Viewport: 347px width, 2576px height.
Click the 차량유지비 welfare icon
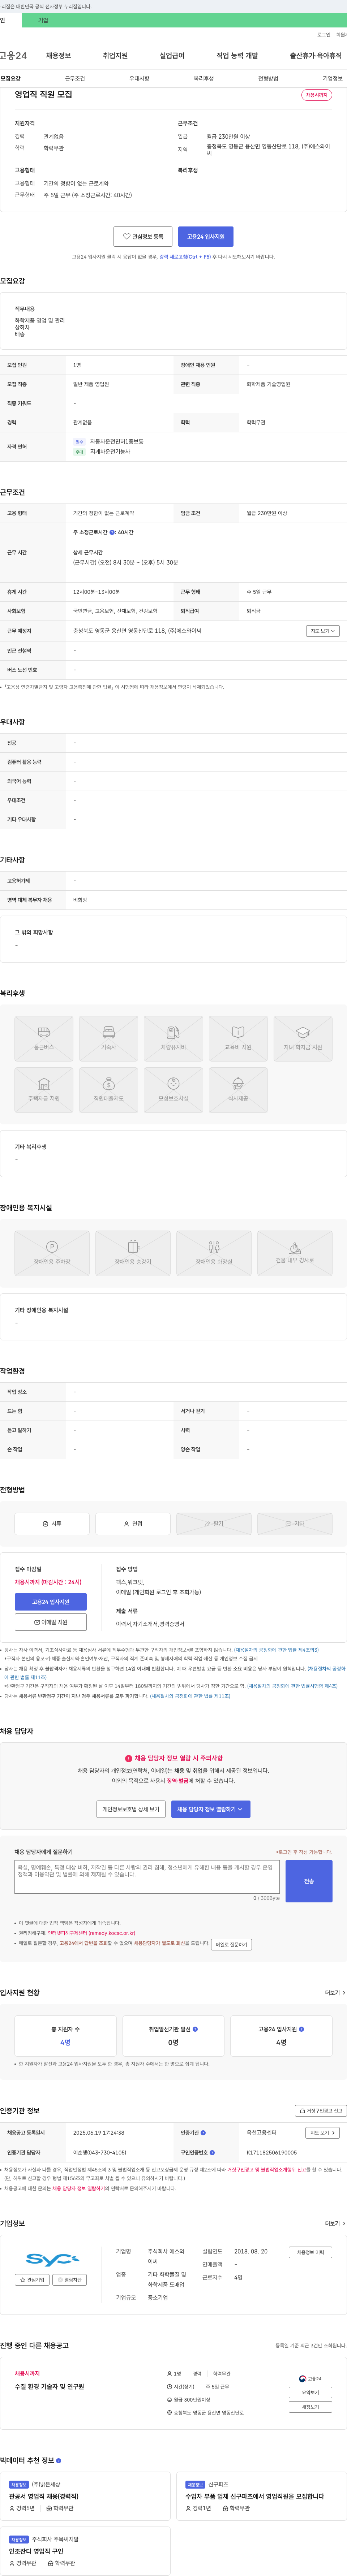[173, 1039]
